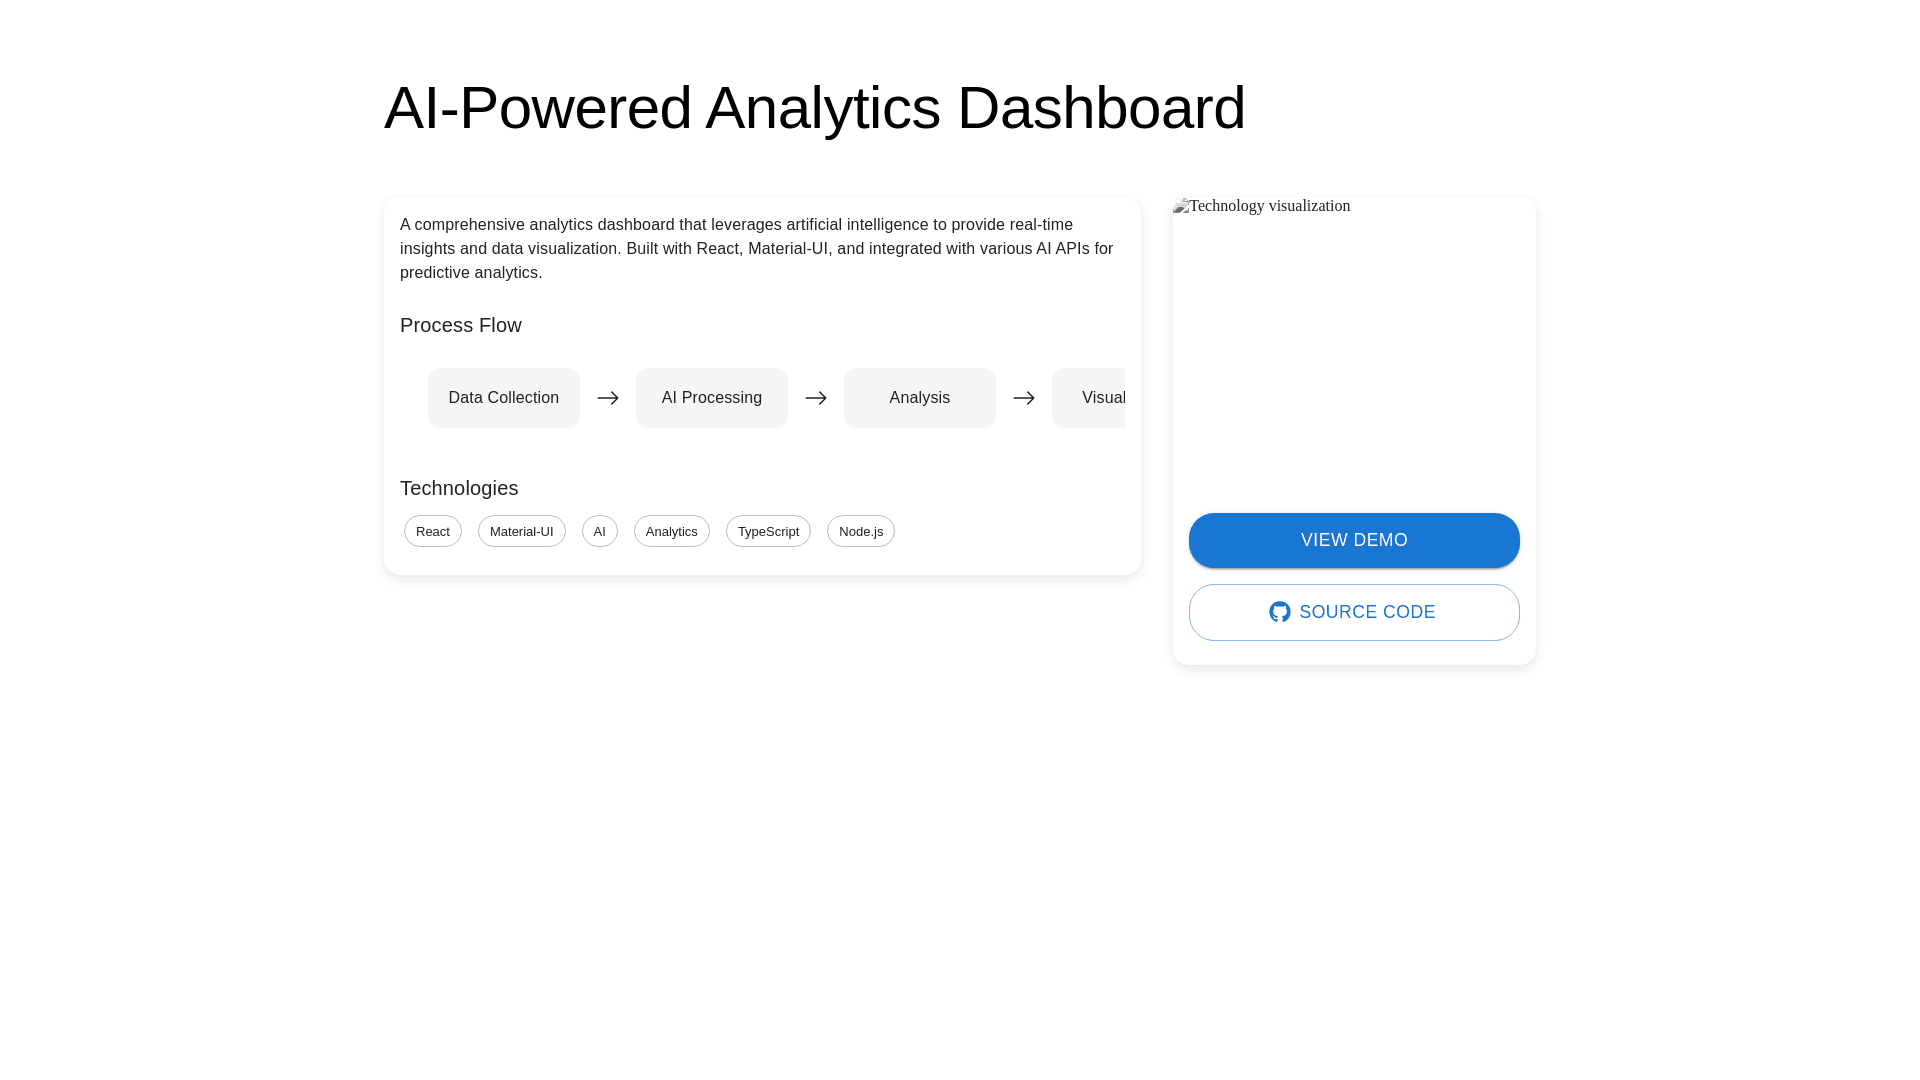Click the arrow after the Analysis step
1920x1080 pixels.
(1024, 398)
